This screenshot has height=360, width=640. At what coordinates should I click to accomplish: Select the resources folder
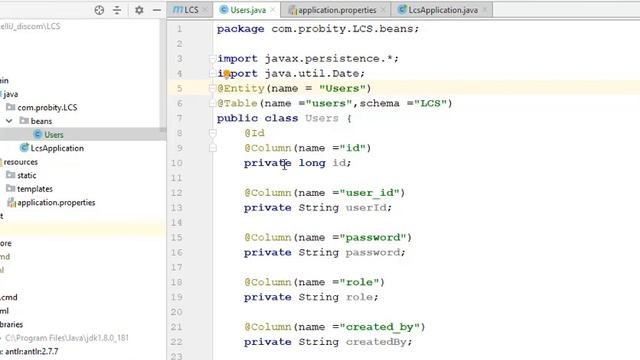pyautogui.click(x=20, y=162)
